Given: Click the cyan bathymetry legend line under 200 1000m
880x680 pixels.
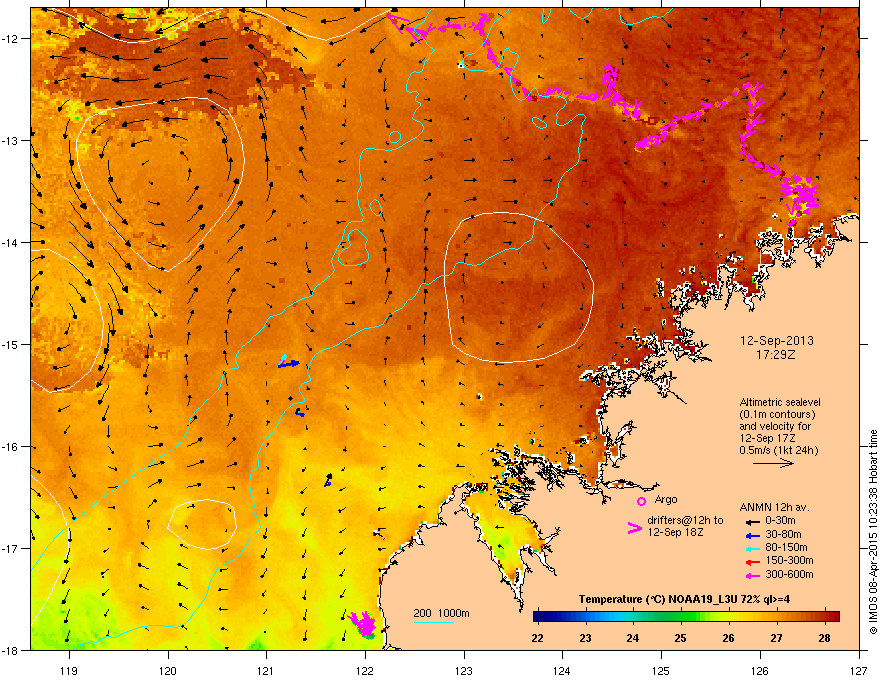Looking at the screenshot, I should click(433, 622).
